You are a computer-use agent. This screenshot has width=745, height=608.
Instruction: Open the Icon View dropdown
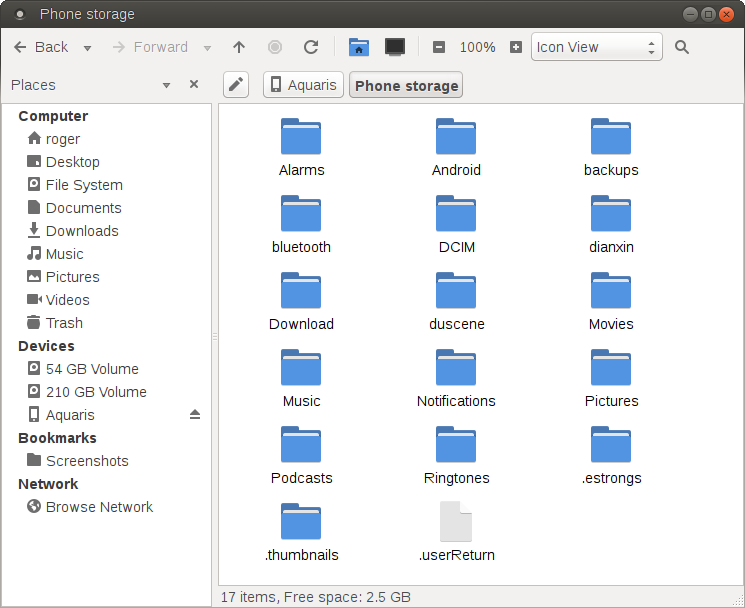(x=596, y=47)
